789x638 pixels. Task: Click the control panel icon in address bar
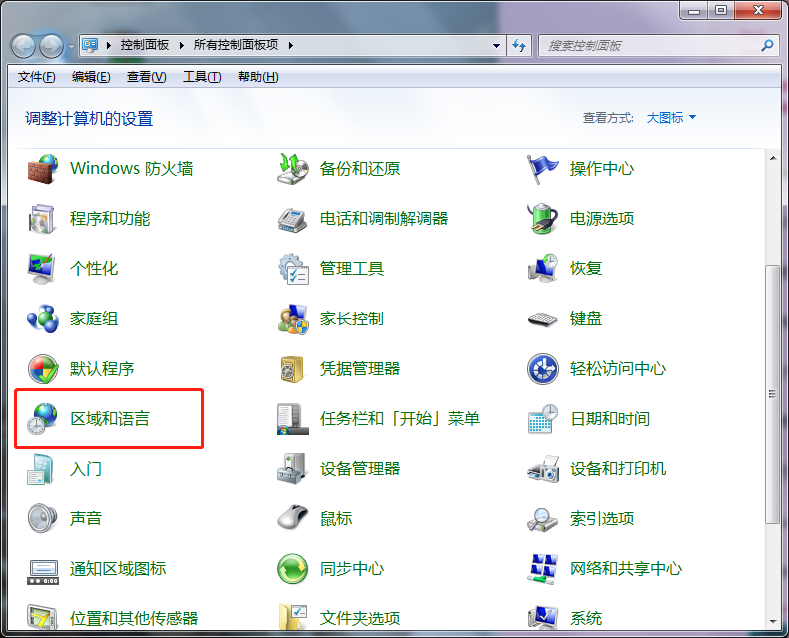point(90,45)
